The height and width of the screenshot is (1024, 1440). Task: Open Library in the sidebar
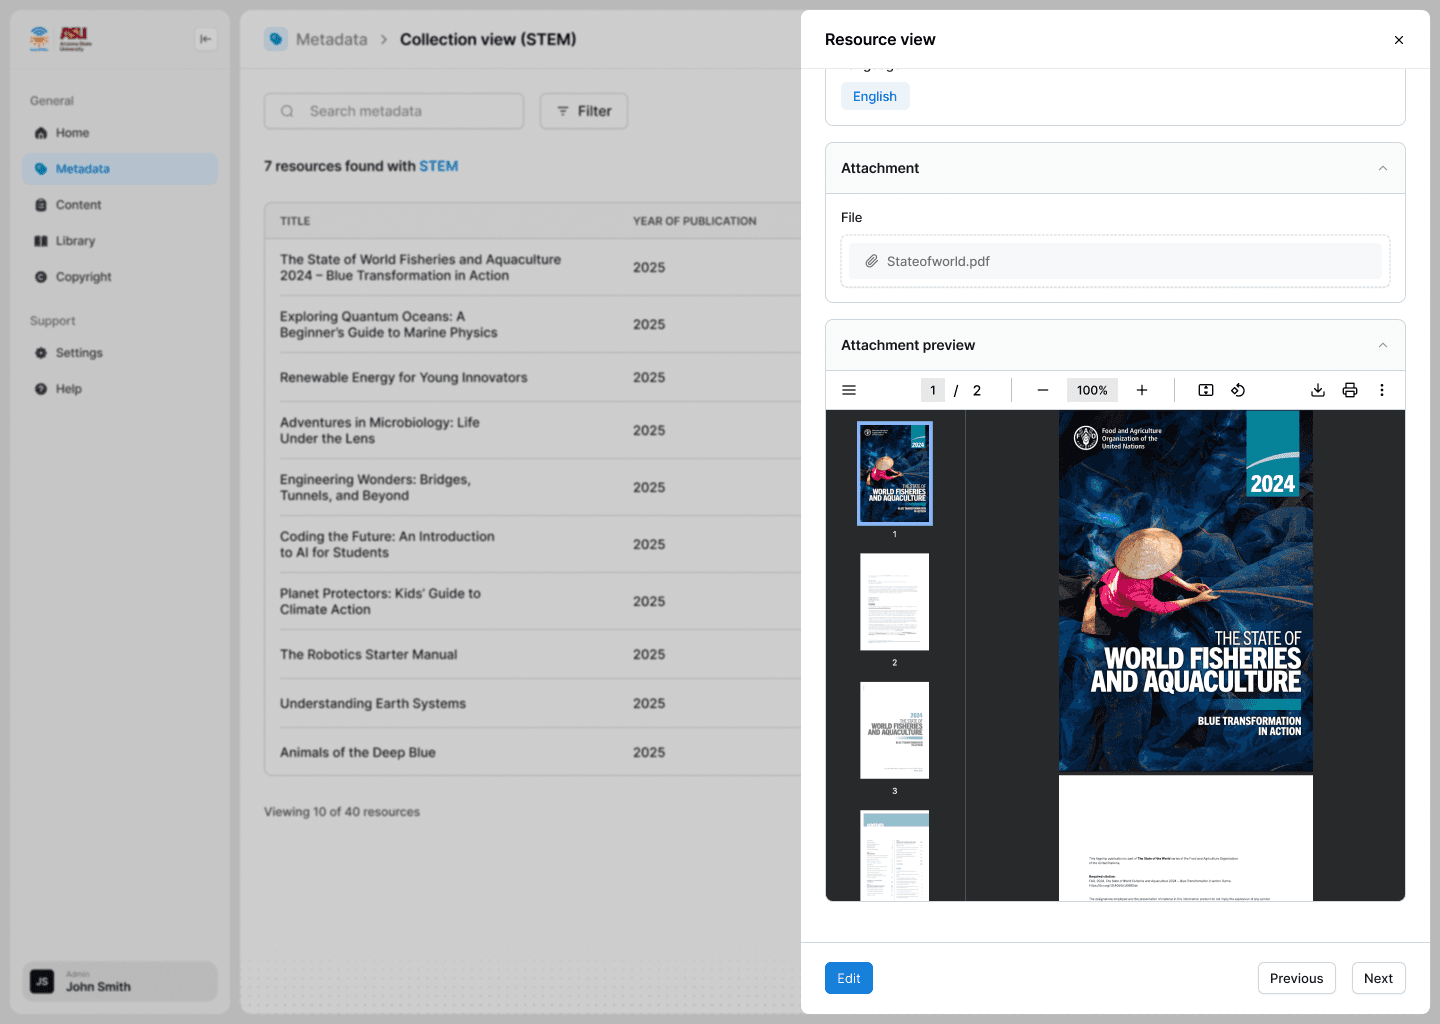(120, 241)
